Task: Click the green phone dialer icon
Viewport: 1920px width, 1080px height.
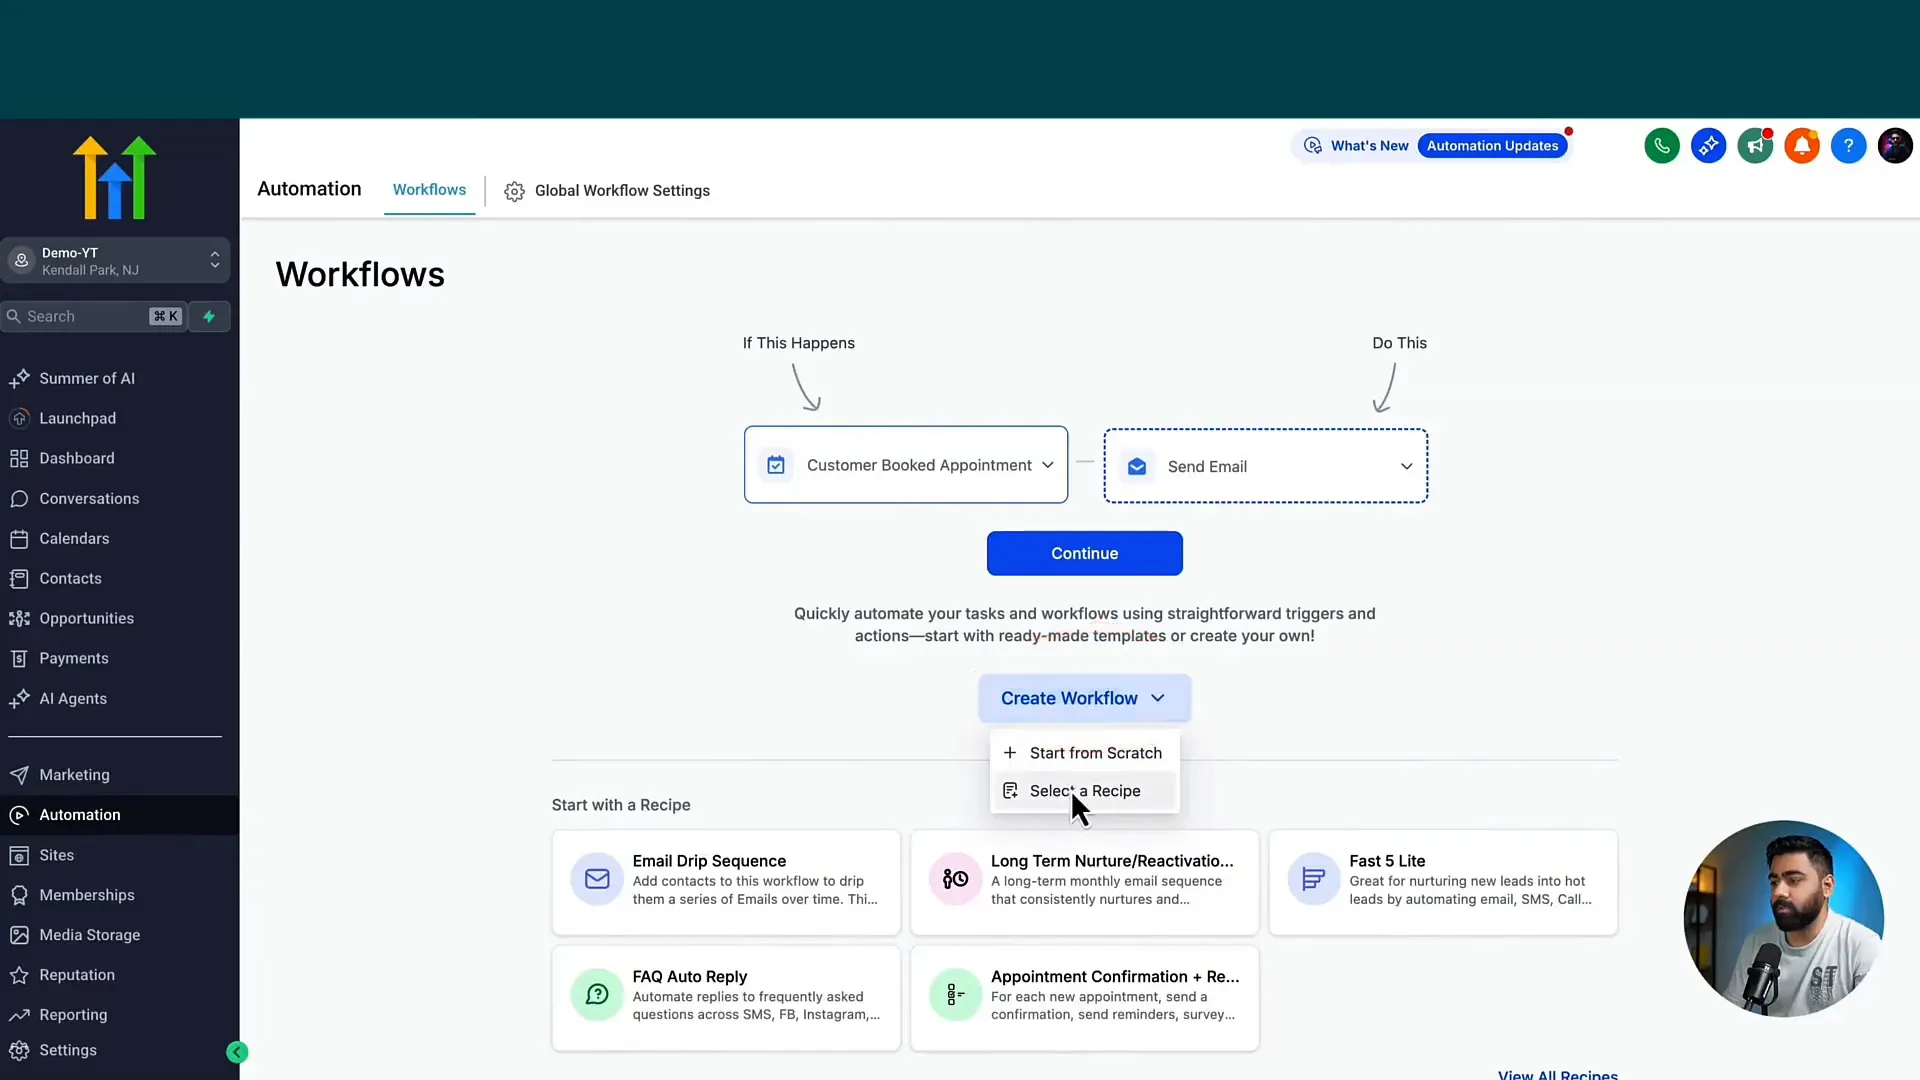Action: point(1661,146)
